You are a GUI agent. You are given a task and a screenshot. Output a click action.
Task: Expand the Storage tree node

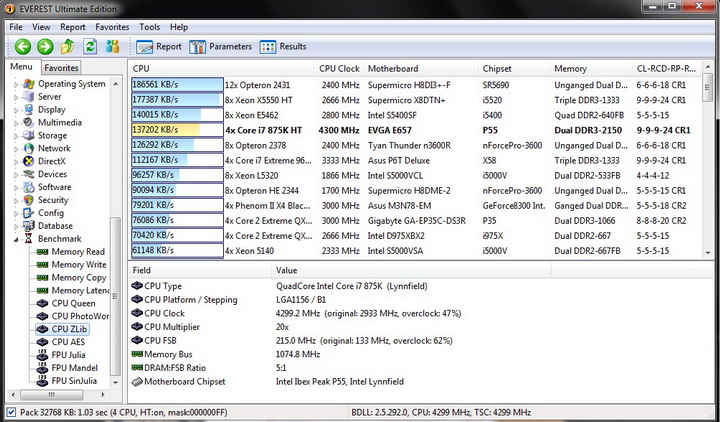coord(16,135)
